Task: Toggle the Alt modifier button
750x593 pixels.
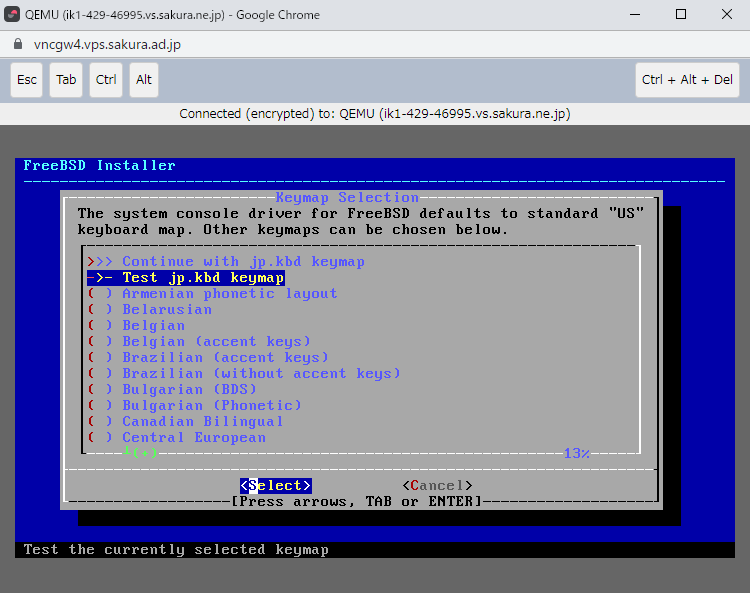Action: pyautogui.click(x=144, y=80)
